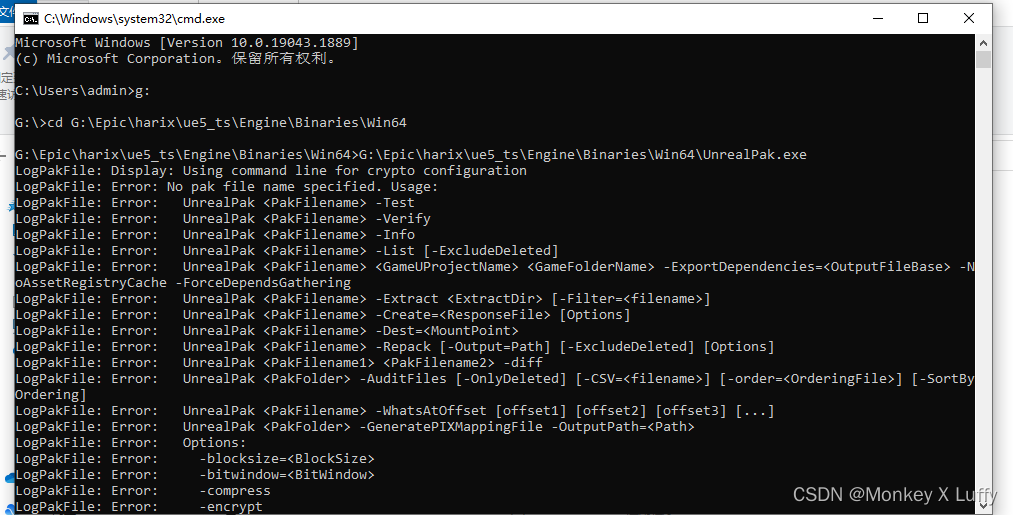Click the -blocksize=<BlockSize> option line
The image size is (1013, 515).
point(195,459)
